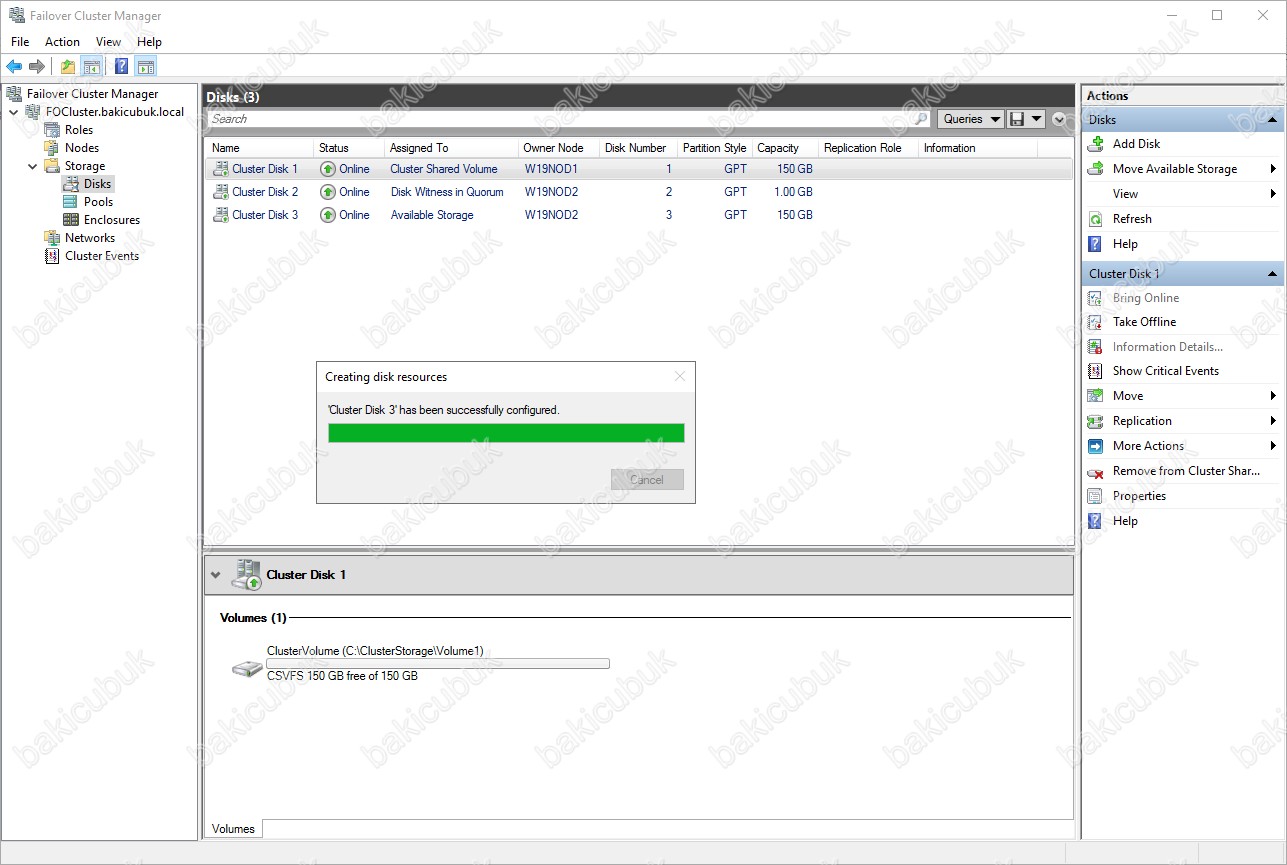Viewport: 1287px width, 865px height.
Task: Toggle the Action pane toolbar icon
Action: coord(146,67)
